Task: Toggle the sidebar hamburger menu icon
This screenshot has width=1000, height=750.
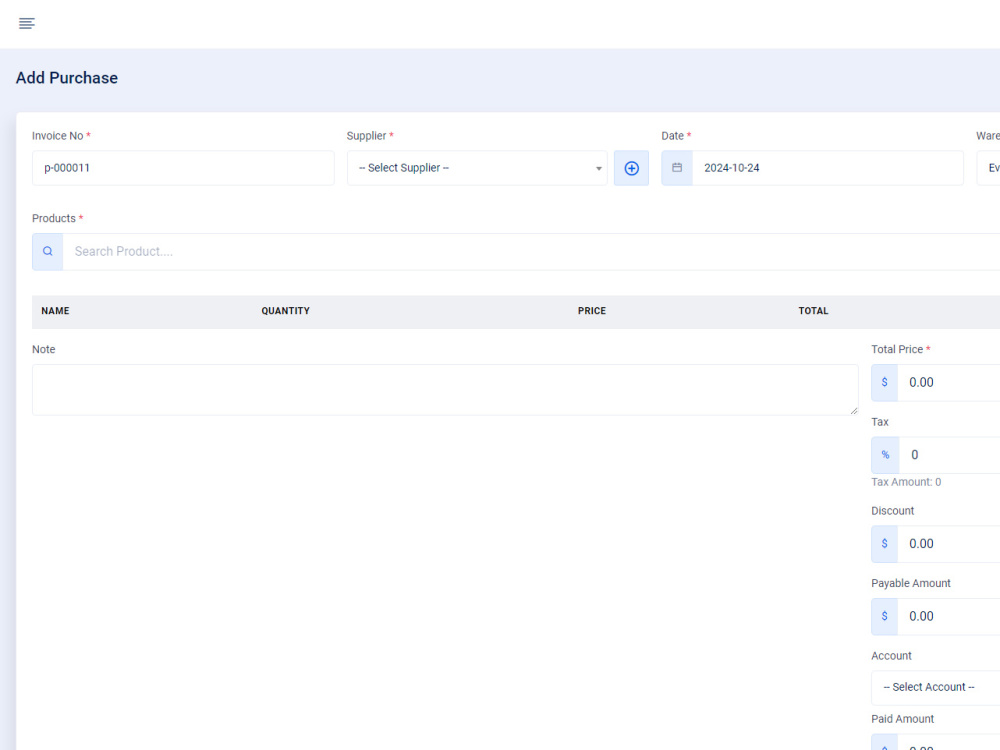Action: [26, 24]
